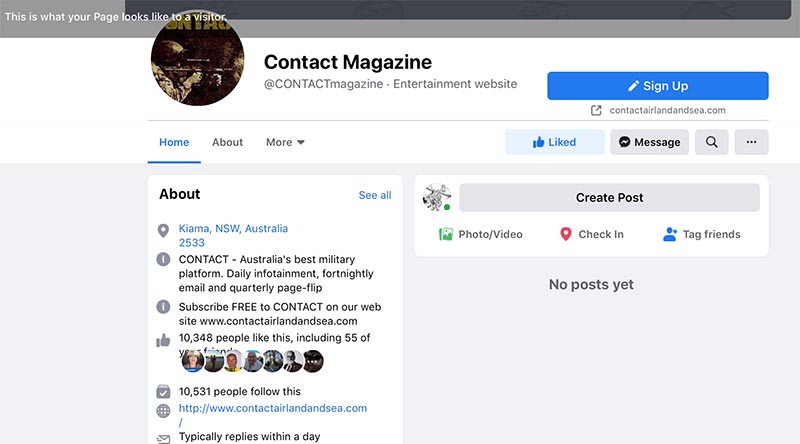Click the blue Sign Up button

(658, 86)
